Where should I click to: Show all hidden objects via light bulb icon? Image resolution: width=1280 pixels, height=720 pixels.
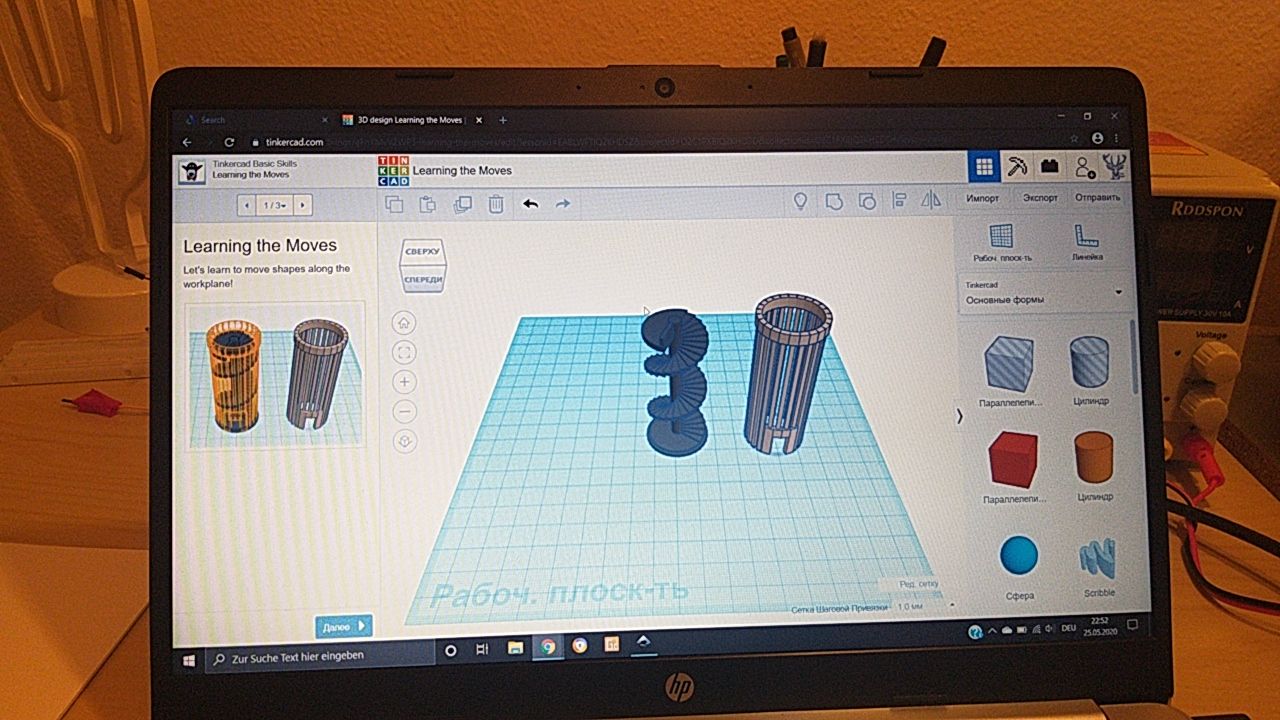click(x=800, y=201)
